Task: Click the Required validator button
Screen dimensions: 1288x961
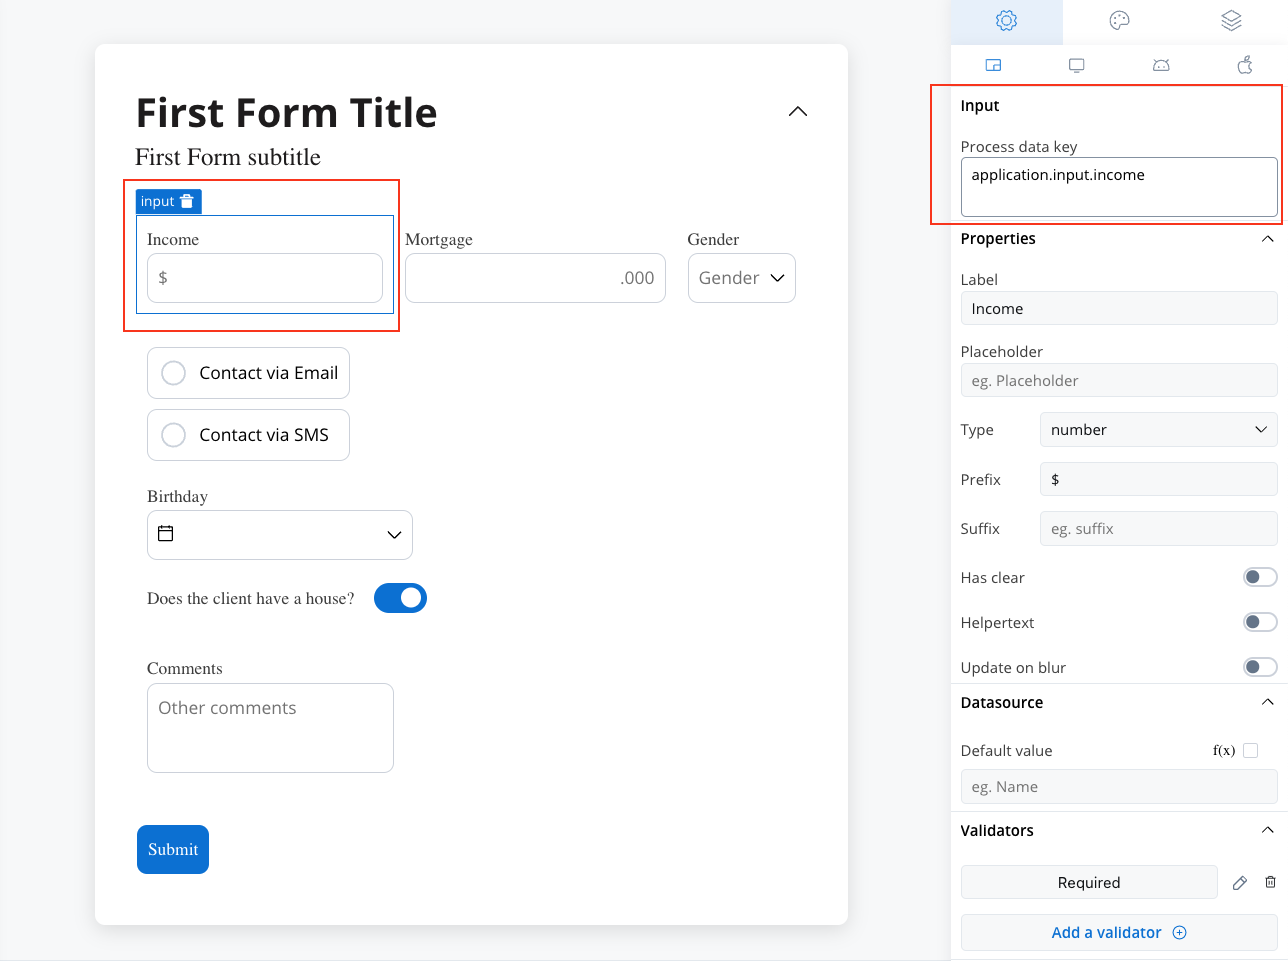Action: click(1089, 882)
